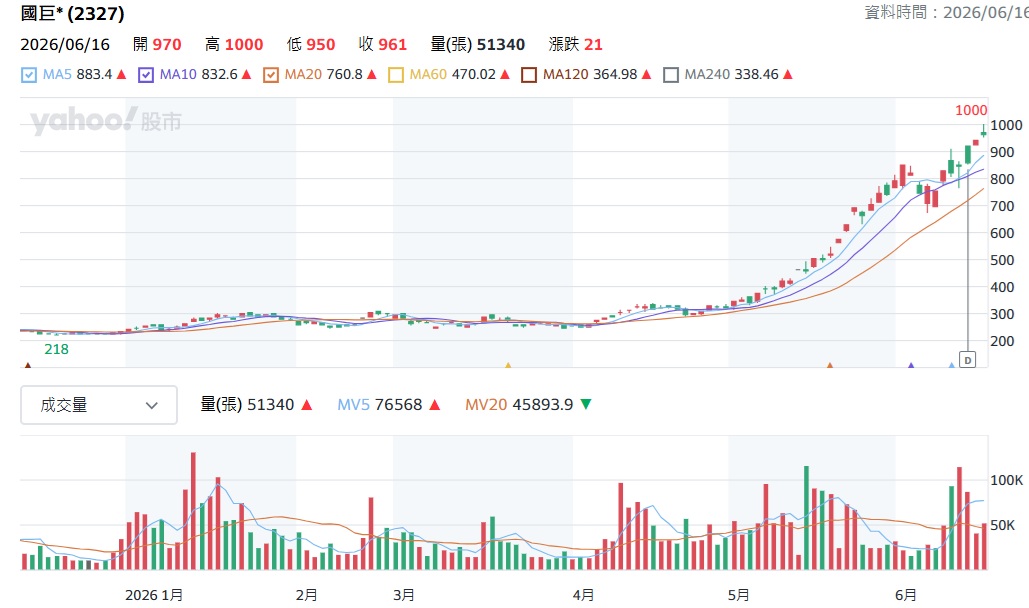Screen dimensions: 1029x608
Task: Select the high price 高 1000 in header
Action: [x=234, y=45]
